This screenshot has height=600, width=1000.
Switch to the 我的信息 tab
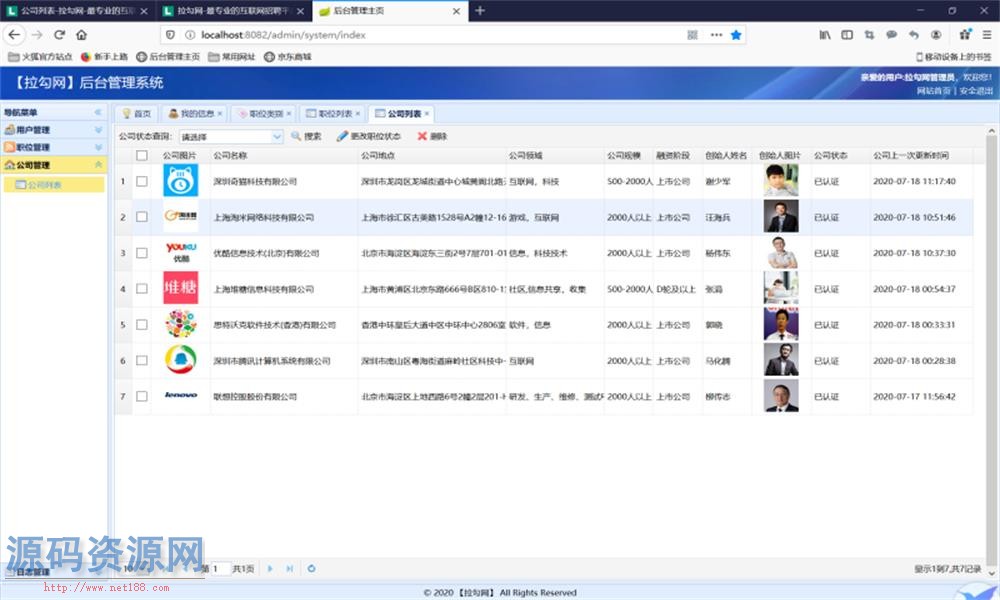196,114
